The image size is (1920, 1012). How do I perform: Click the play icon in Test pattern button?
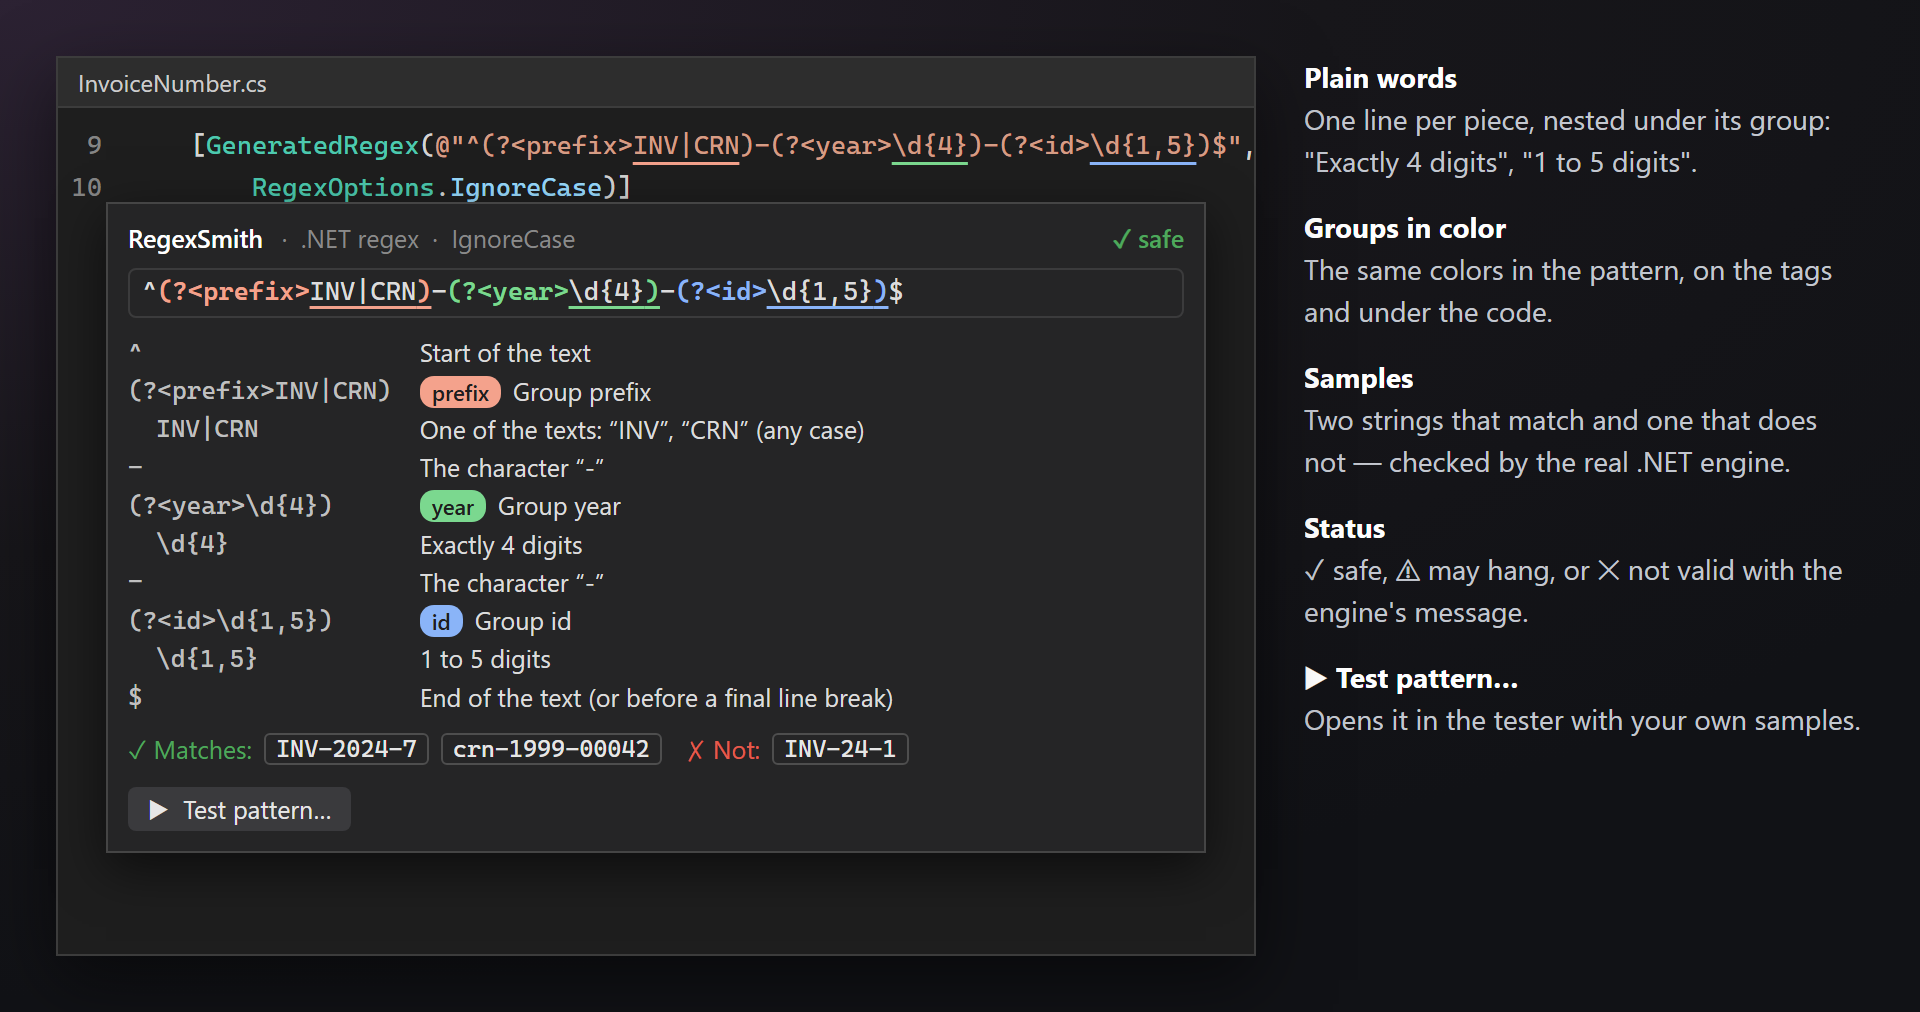coord(158,810)
